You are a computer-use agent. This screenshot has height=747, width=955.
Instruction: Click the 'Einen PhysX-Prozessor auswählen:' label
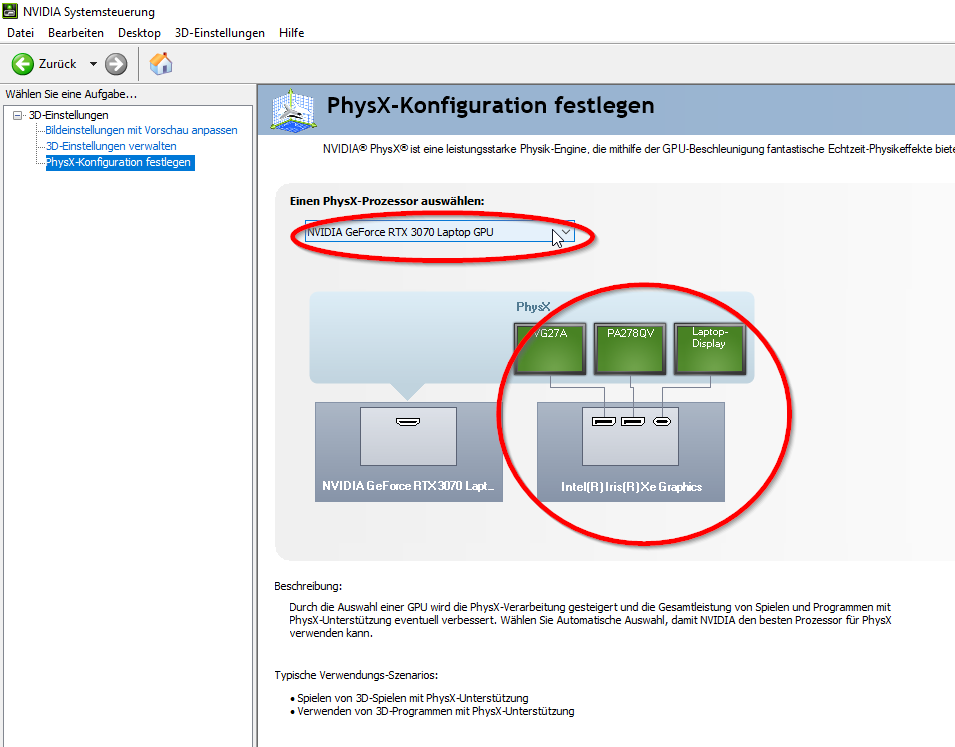pyautogui.click(x=387, y=201)
